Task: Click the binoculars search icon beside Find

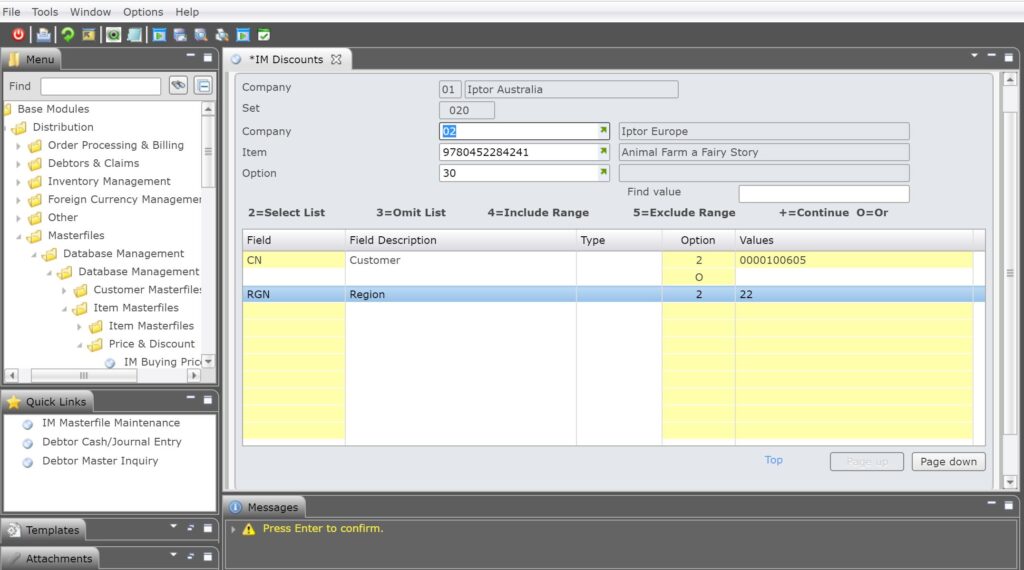Action: [x=178, y=86]
